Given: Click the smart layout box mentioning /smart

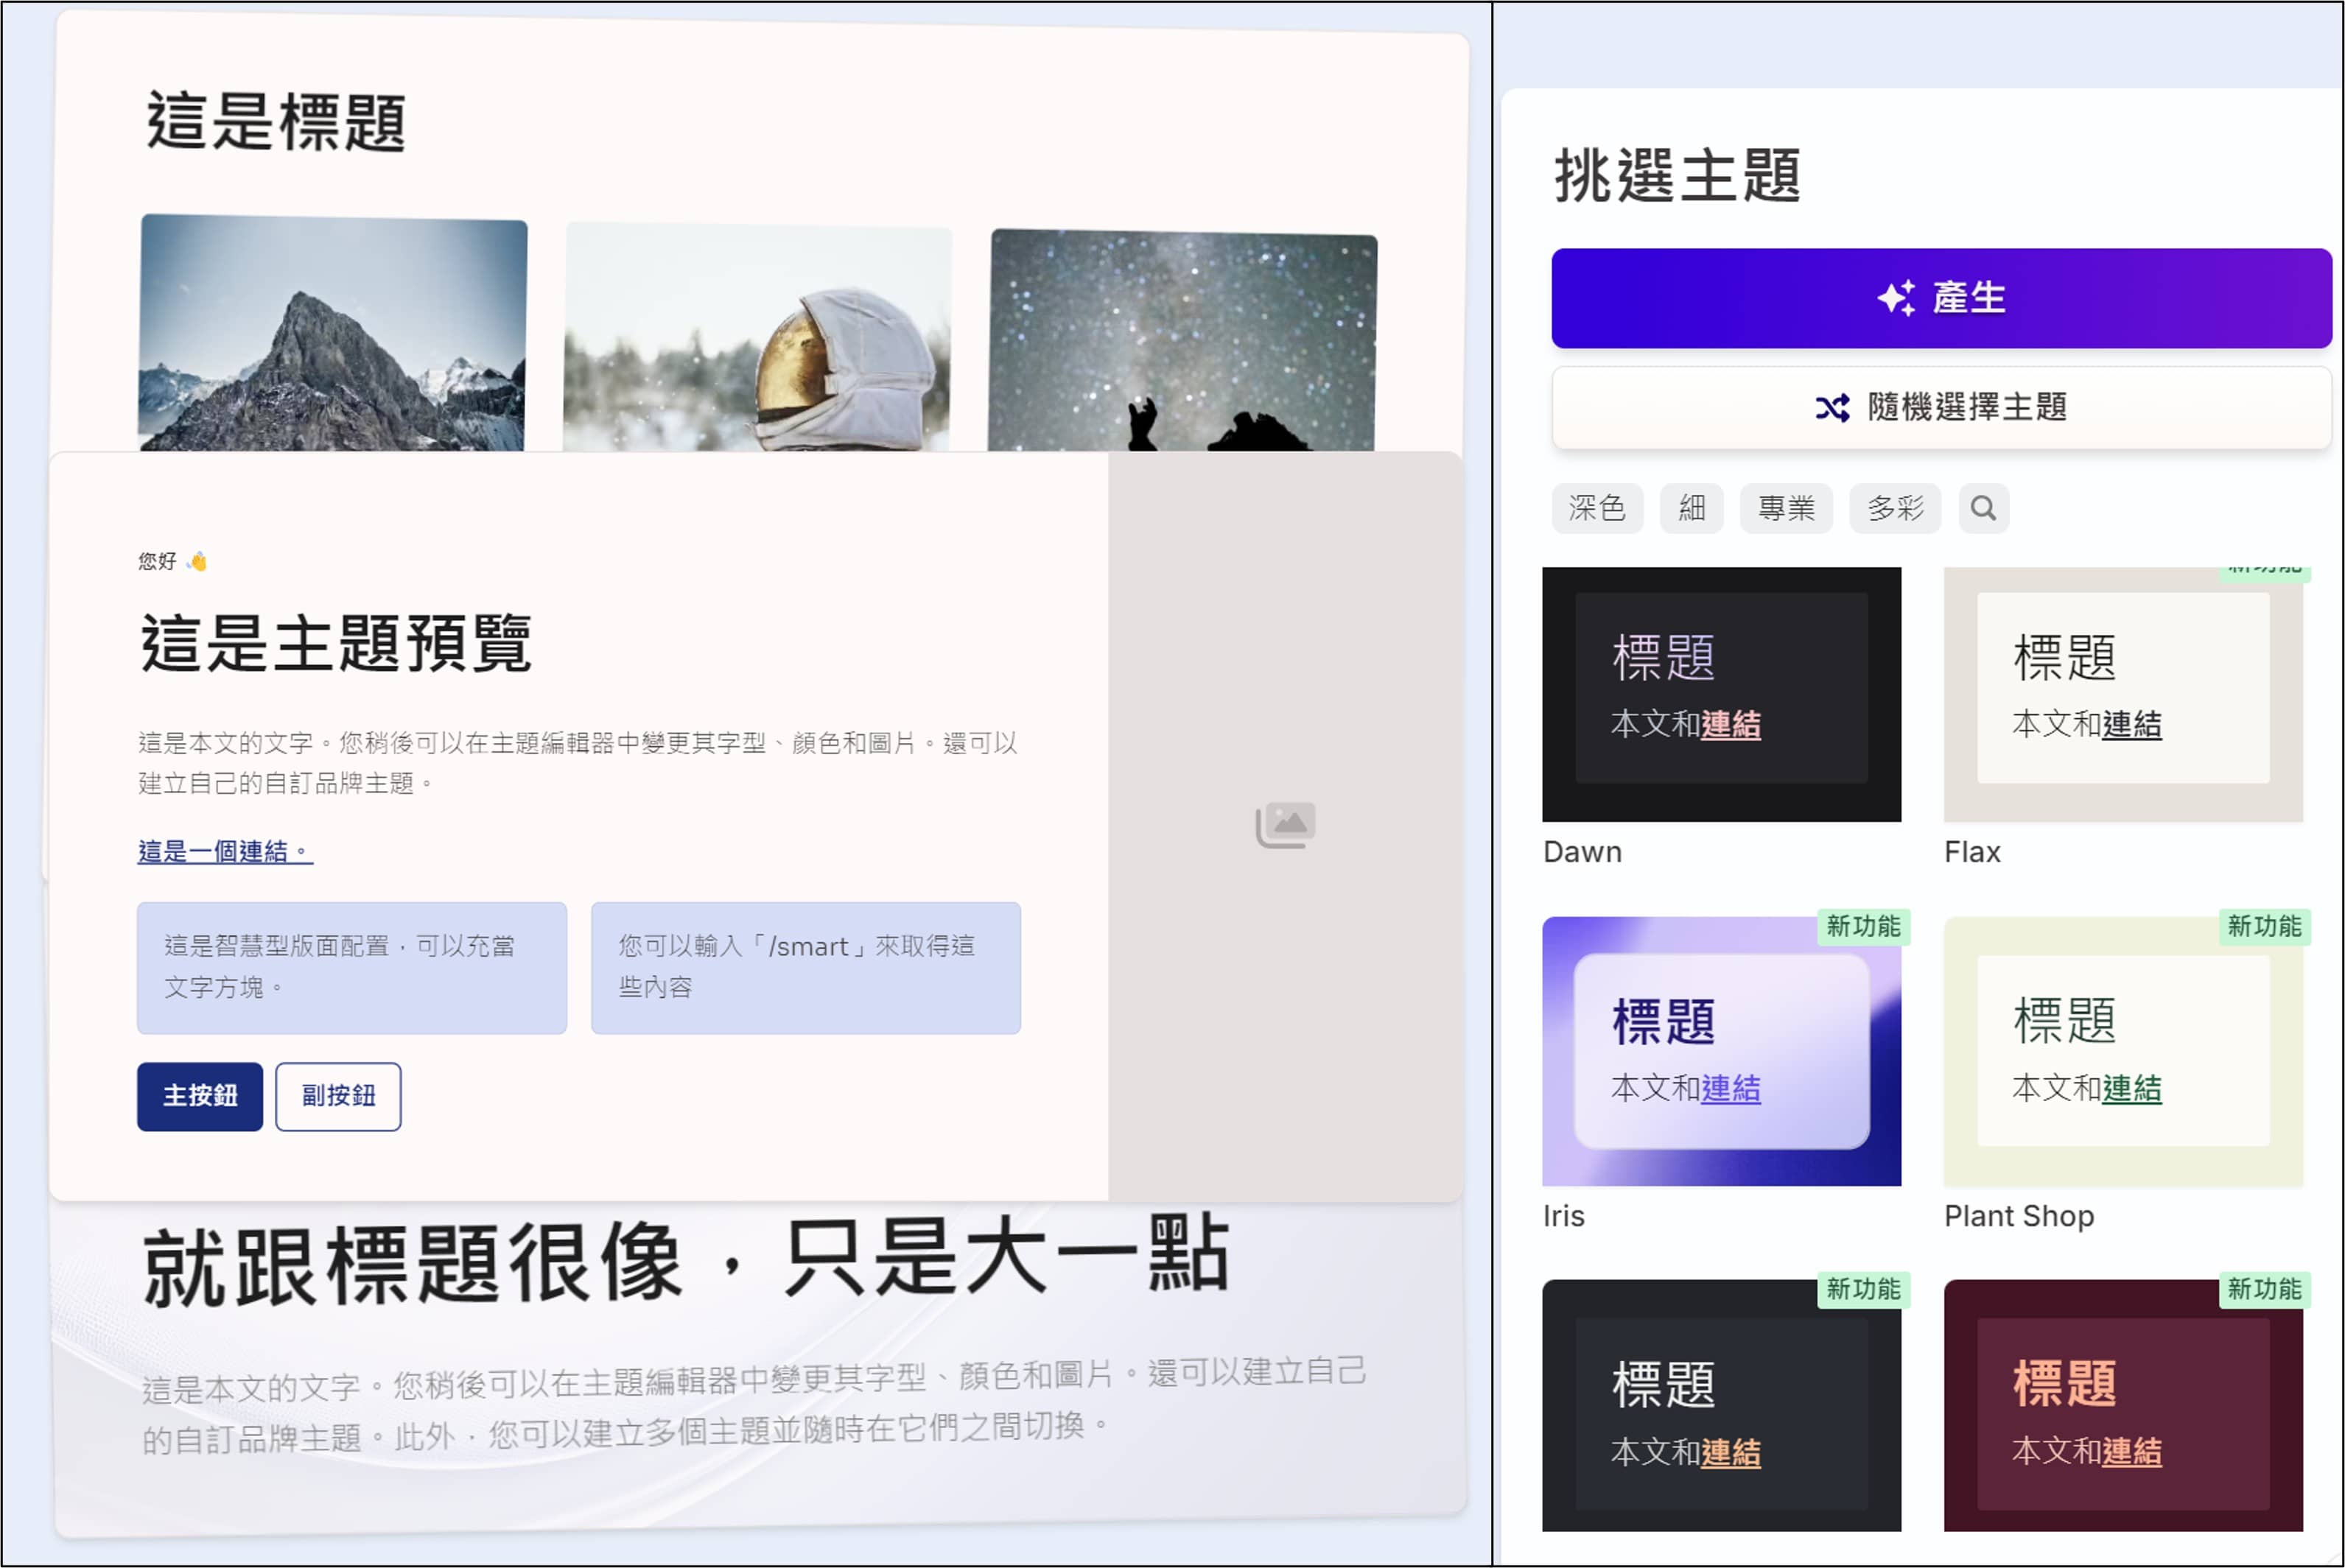Looking at the screenshot, I should tap(805, 967).
